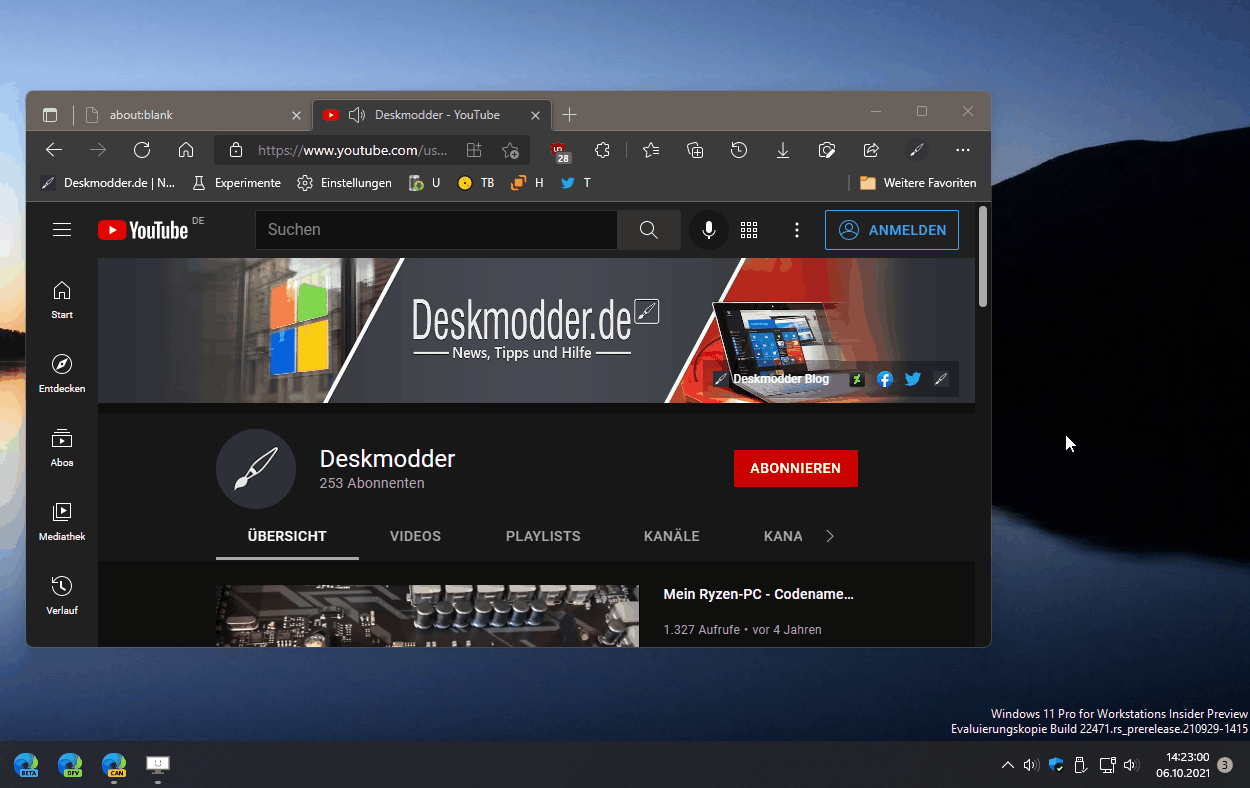This screenshot has height=788, width=1250.
Task: Show browsing History from toolbar
Action: [x=739, y=150]
